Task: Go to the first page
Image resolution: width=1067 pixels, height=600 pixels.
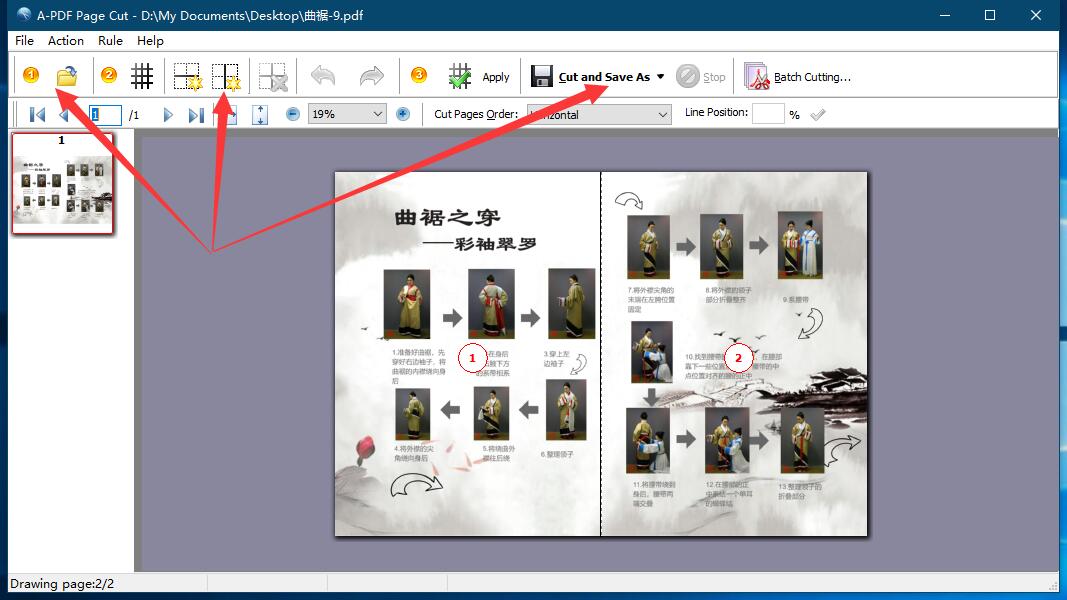Action: pos(37,114)
